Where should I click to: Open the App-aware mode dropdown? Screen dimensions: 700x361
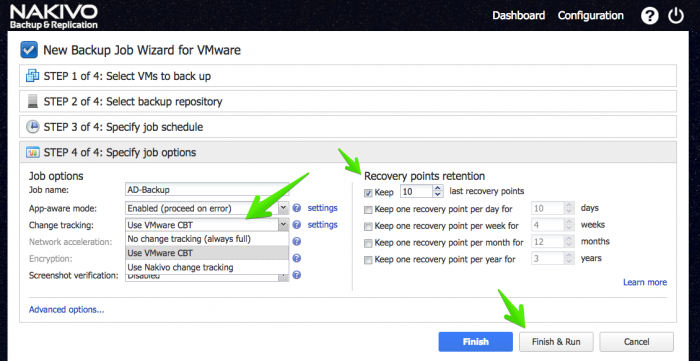pyautogui.click(x=207, y=208)
